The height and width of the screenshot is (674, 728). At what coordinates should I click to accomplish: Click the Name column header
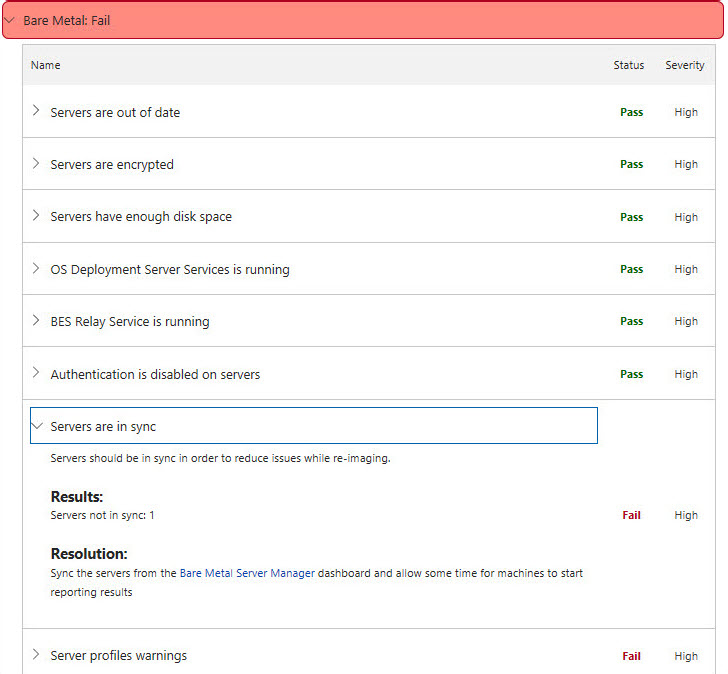coord(46,65)
